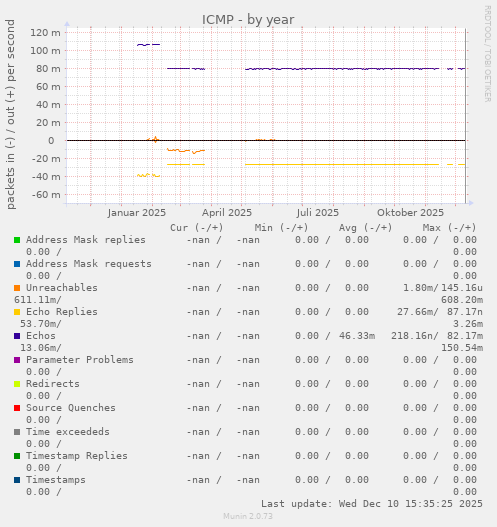This screenshot has width=497, height=527.
Task: Select the 'Parameter Problems' legend label
Action: tap(80, 360)
